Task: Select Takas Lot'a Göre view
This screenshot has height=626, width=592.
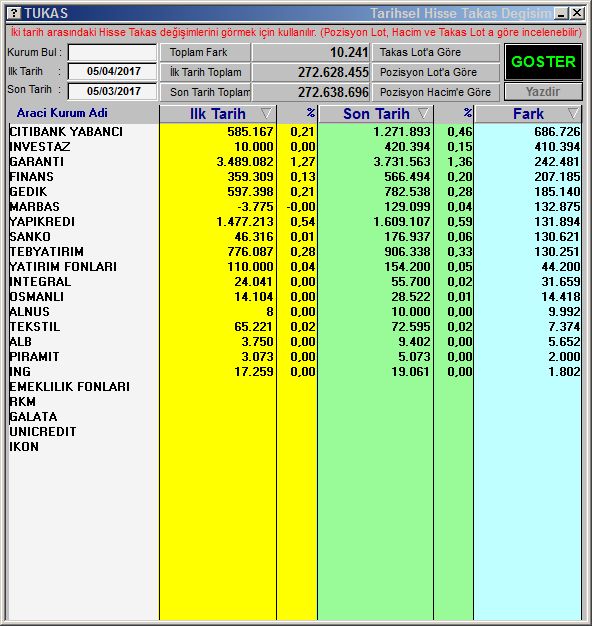Action: 436,52
